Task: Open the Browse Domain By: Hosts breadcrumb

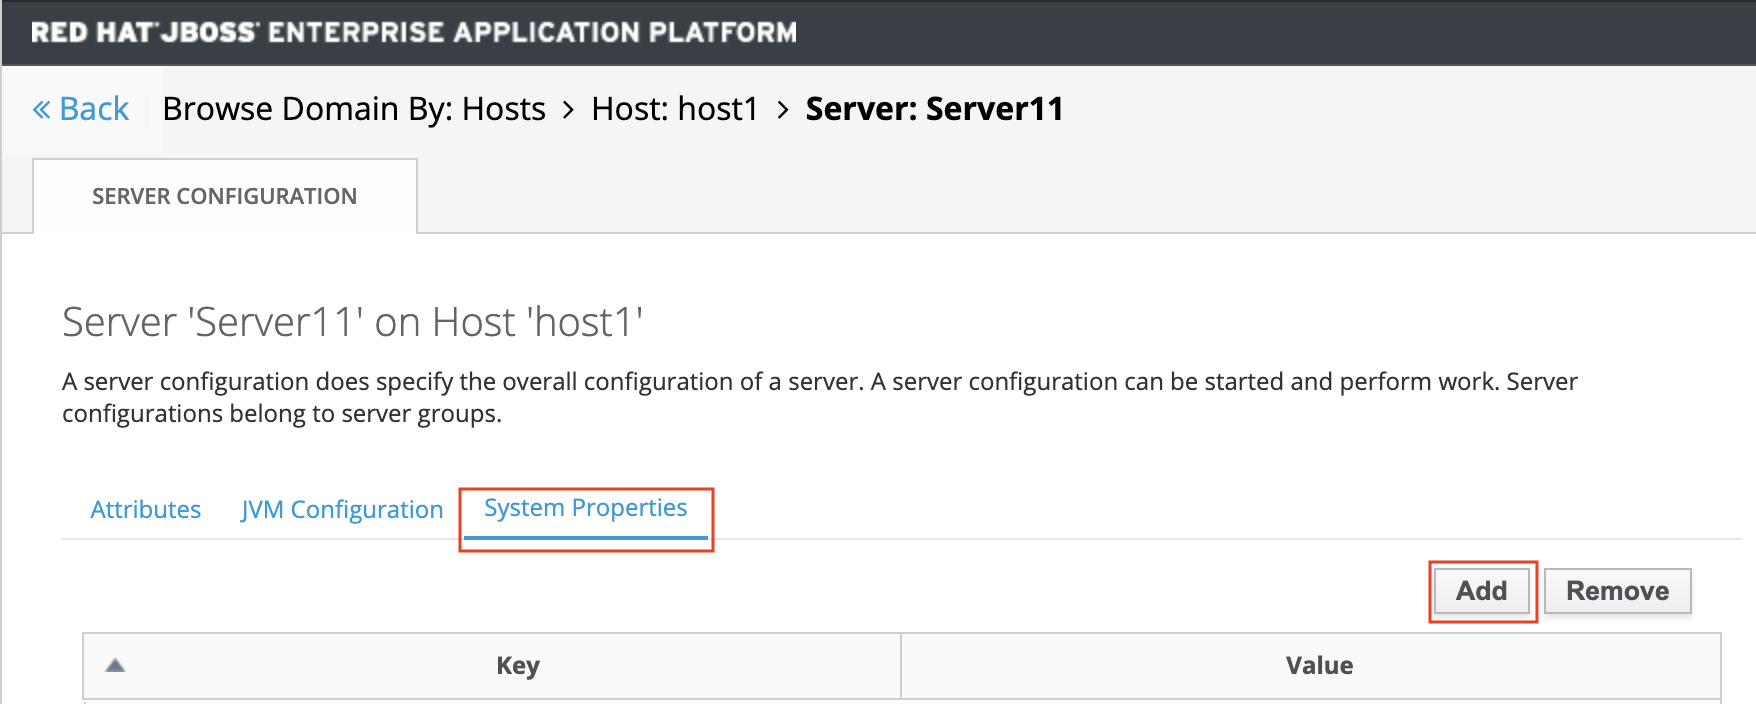Action: 354,109
